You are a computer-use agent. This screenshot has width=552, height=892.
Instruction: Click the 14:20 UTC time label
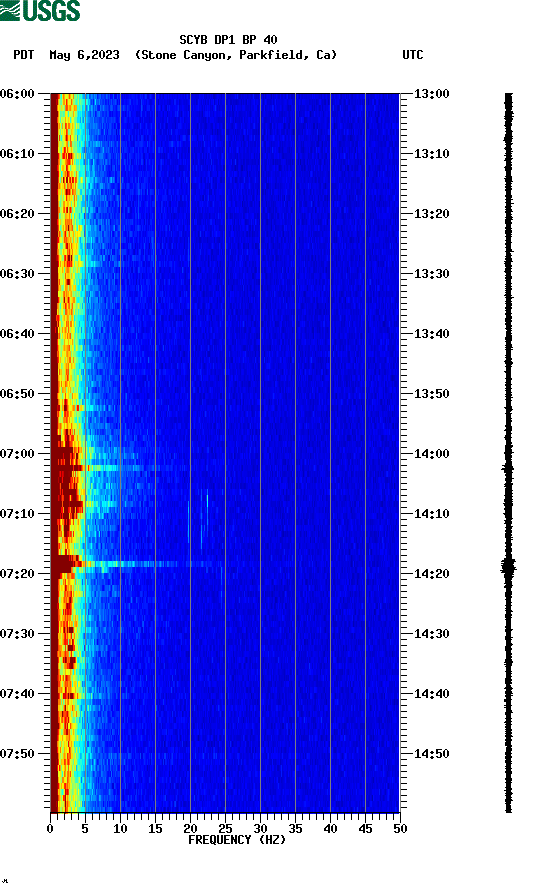pos(431,574)
